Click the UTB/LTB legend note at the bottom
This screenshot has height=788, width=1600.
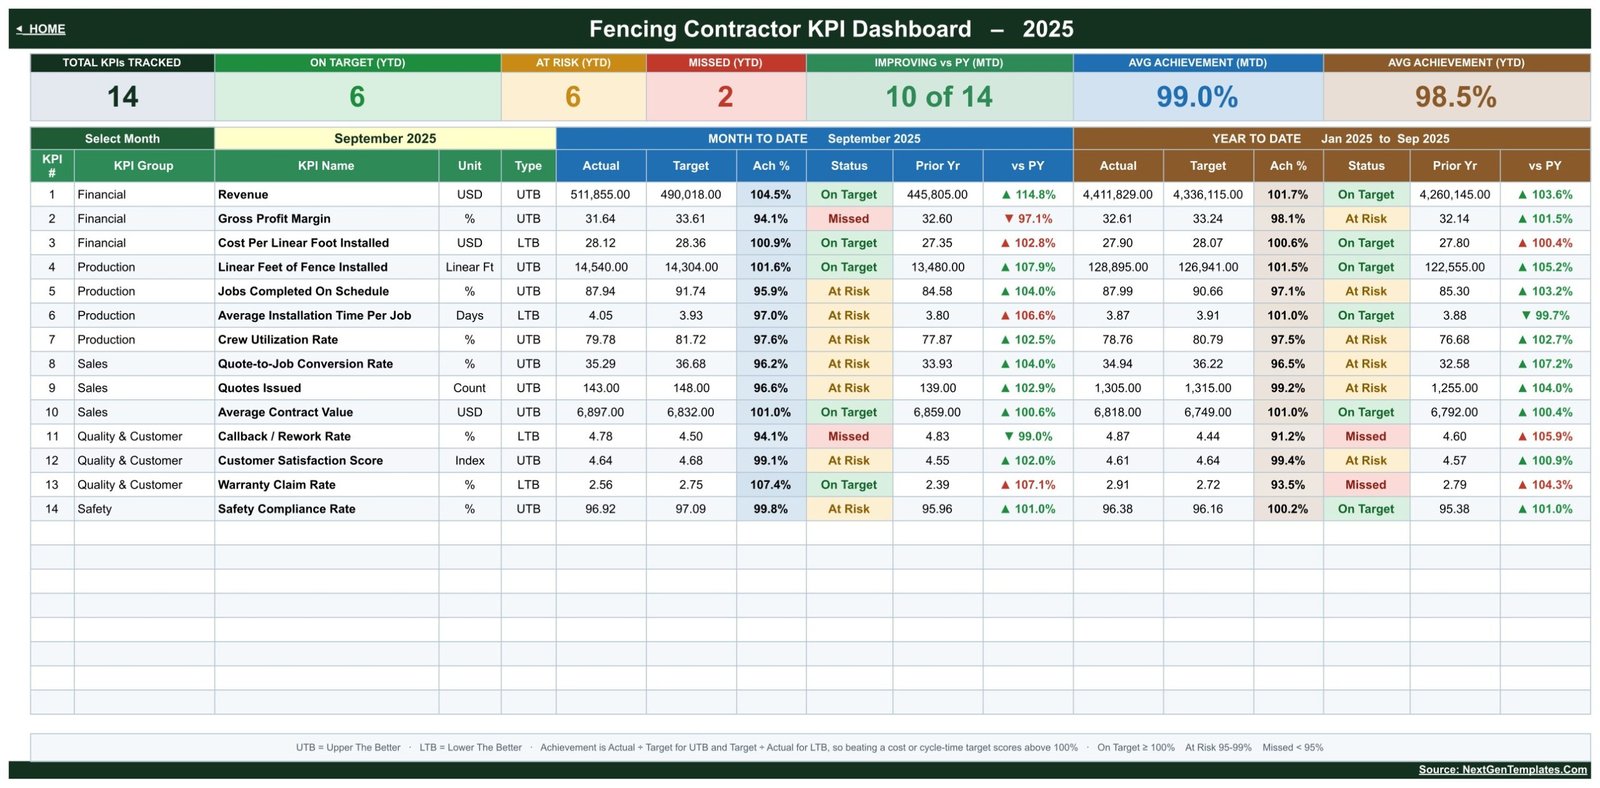tap(809, 747)
